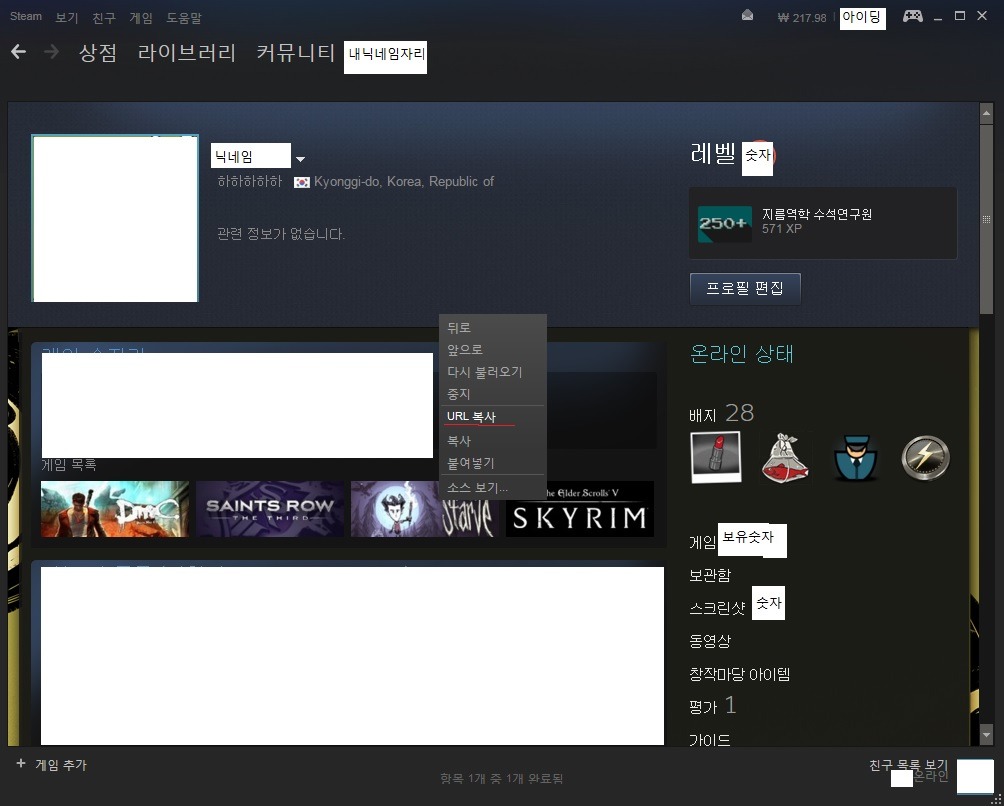This screenshot has height=806, width=1004.
Task: Click the 게임 link in sidebar
Action: 702,543
